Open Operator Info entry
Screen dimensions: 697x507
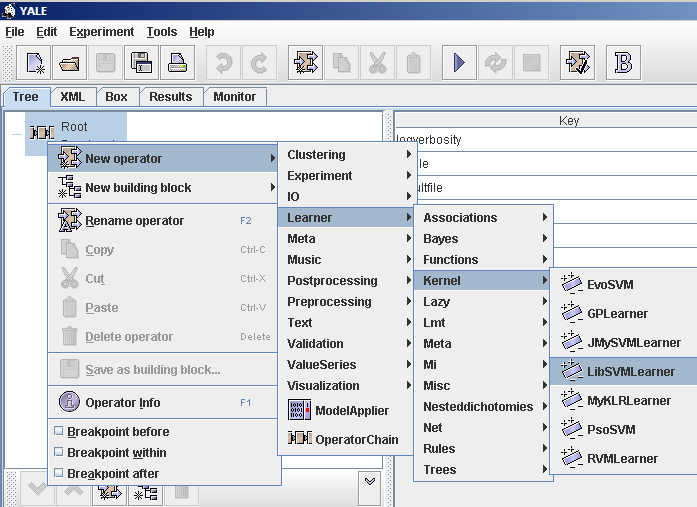coord(163,403)
